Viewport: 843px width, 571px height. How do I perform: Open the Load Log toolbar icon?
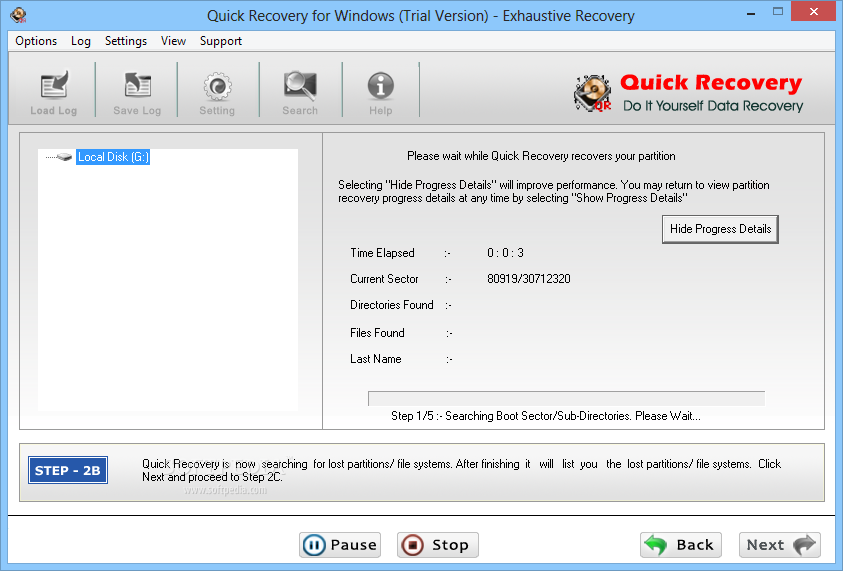(54, 85)
